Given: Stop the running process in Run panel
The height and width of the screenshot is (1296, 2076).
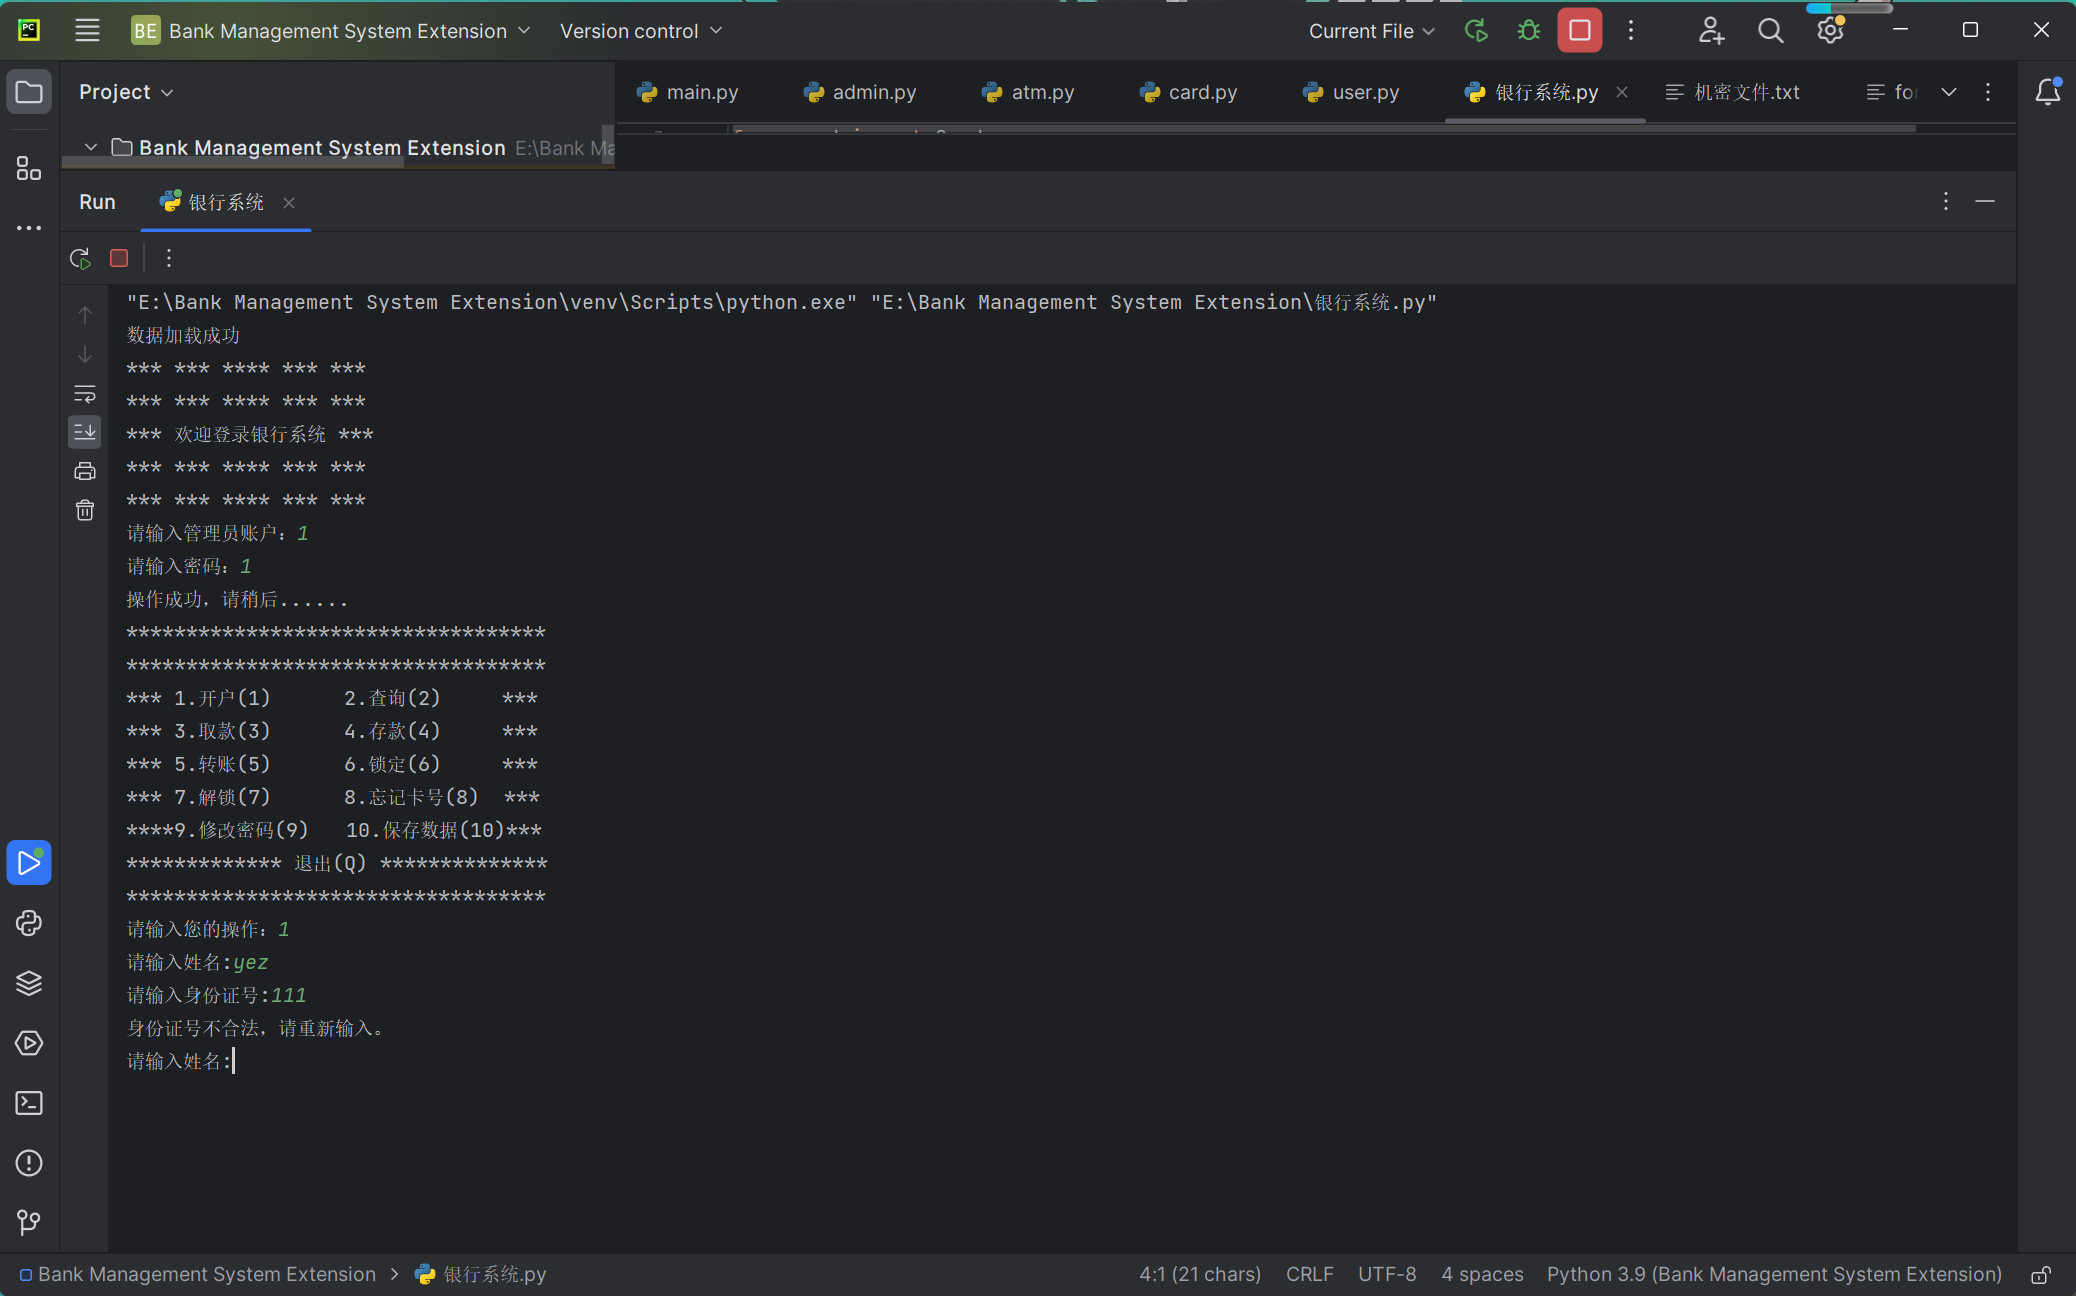Looking at the screenshot, I should (x=119, y=258).
